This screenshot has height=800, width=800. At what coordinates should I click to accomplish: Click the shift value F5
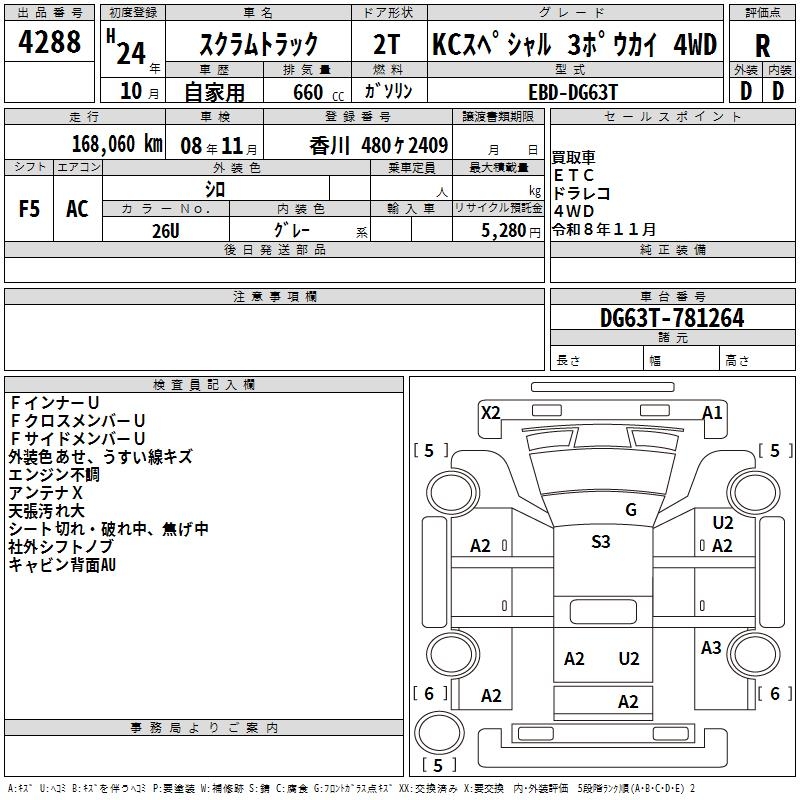(29, 209)
